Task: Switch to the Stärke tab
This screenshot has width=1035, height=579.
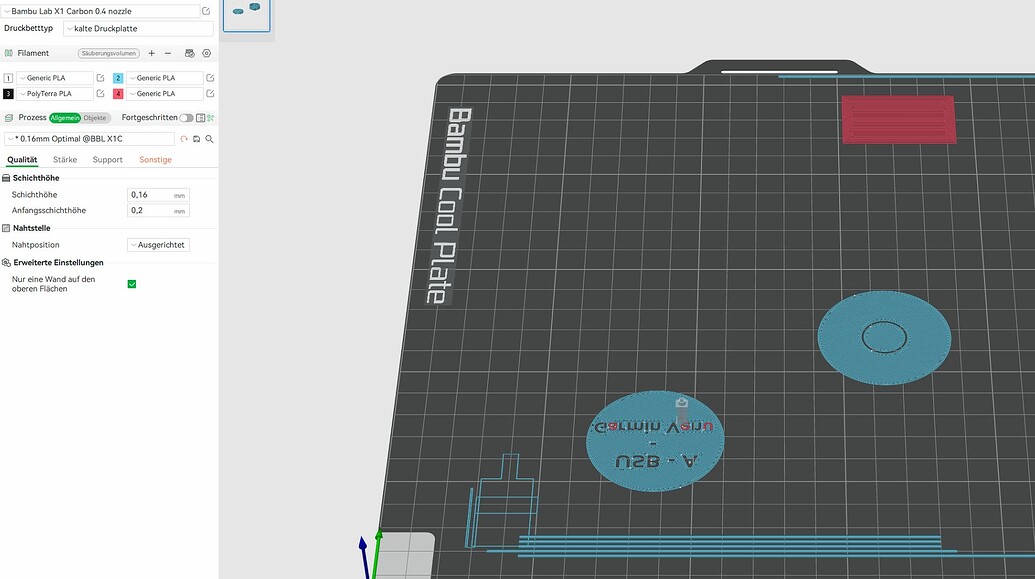Action: (65, 160)
